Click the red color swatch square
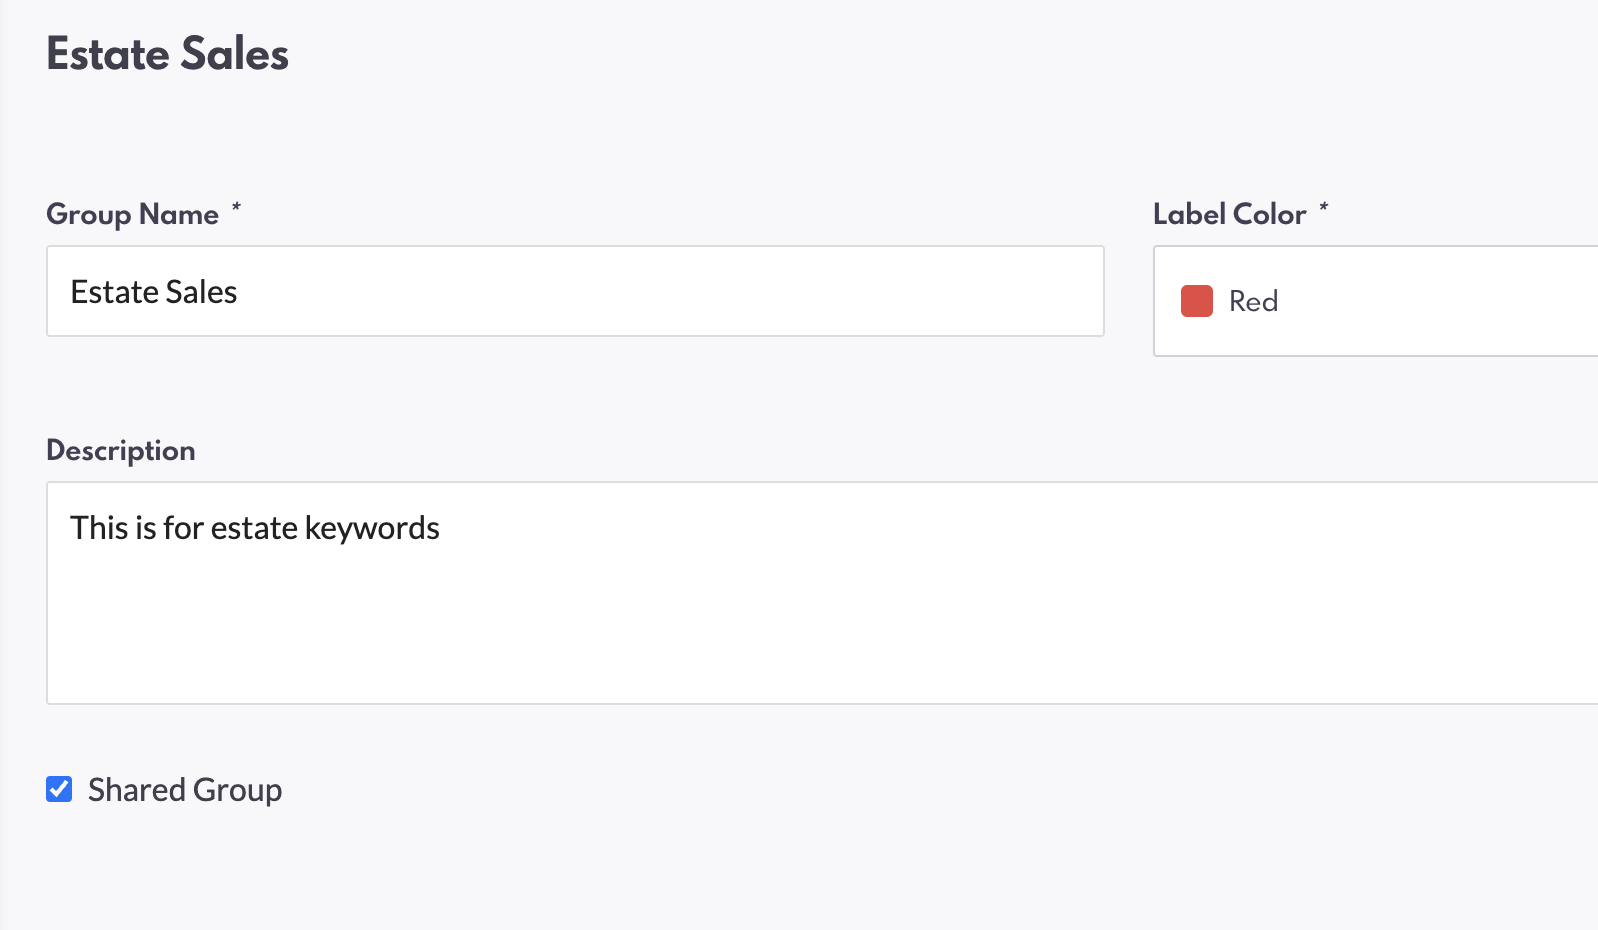The height and width of the screenshot is (930, 1598). pyautogui.click(x=1196, y=301)
